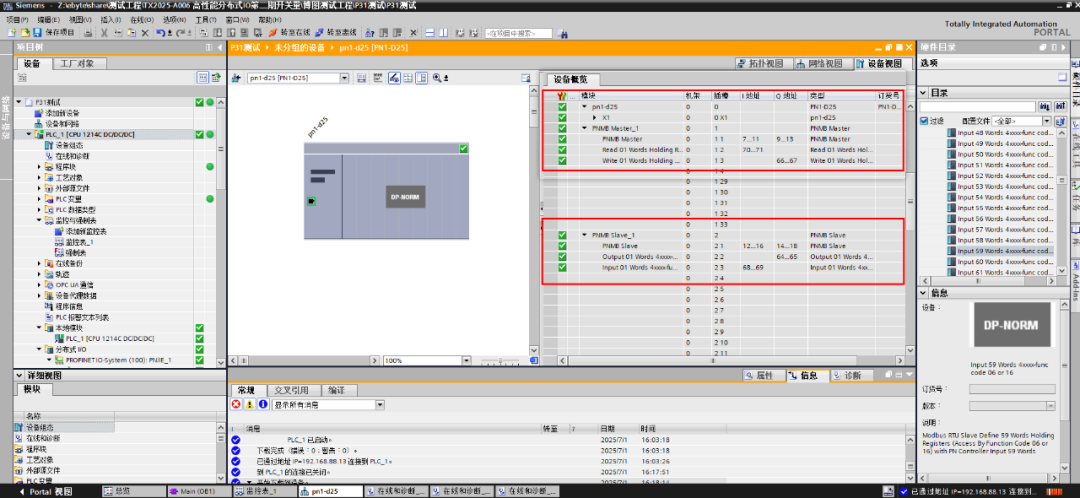Select 在线和诊断 under PLC_1
Image resolution: width=1080 pixels, height=498 pixels.
point(73,156)
